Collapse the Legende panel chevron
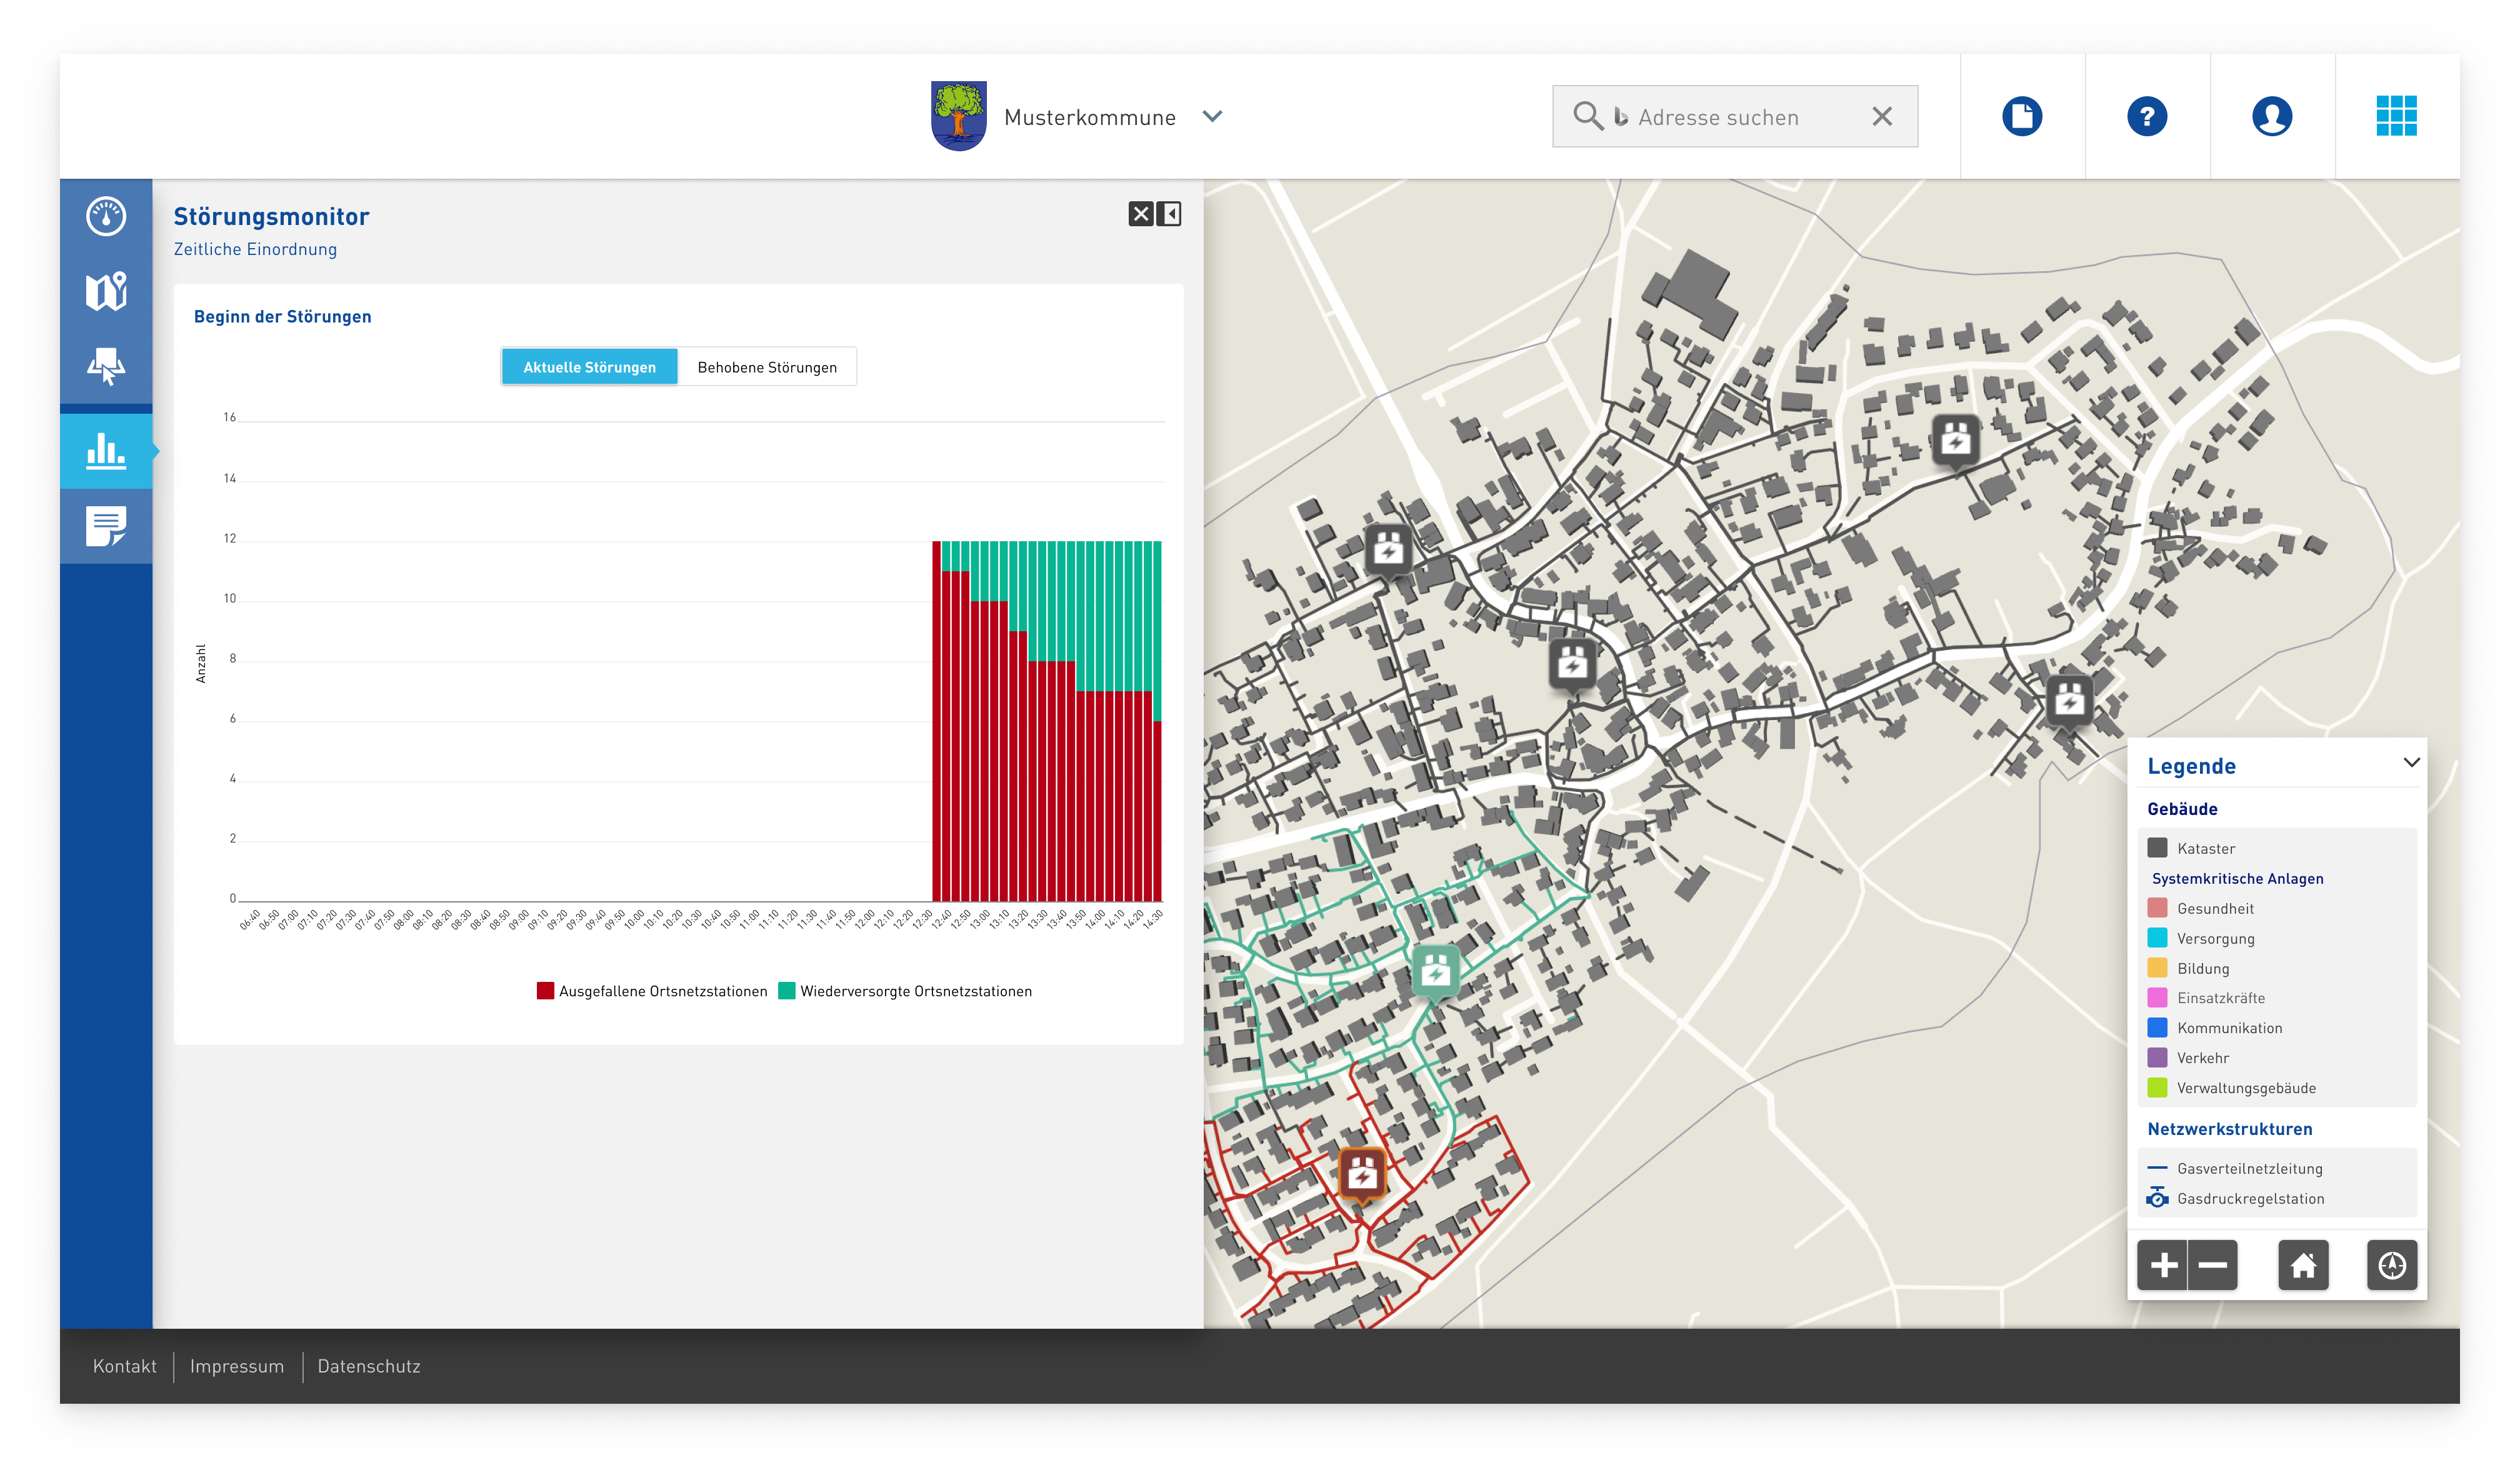Screen dimensions: 2520x1470 click(2411, 763)
